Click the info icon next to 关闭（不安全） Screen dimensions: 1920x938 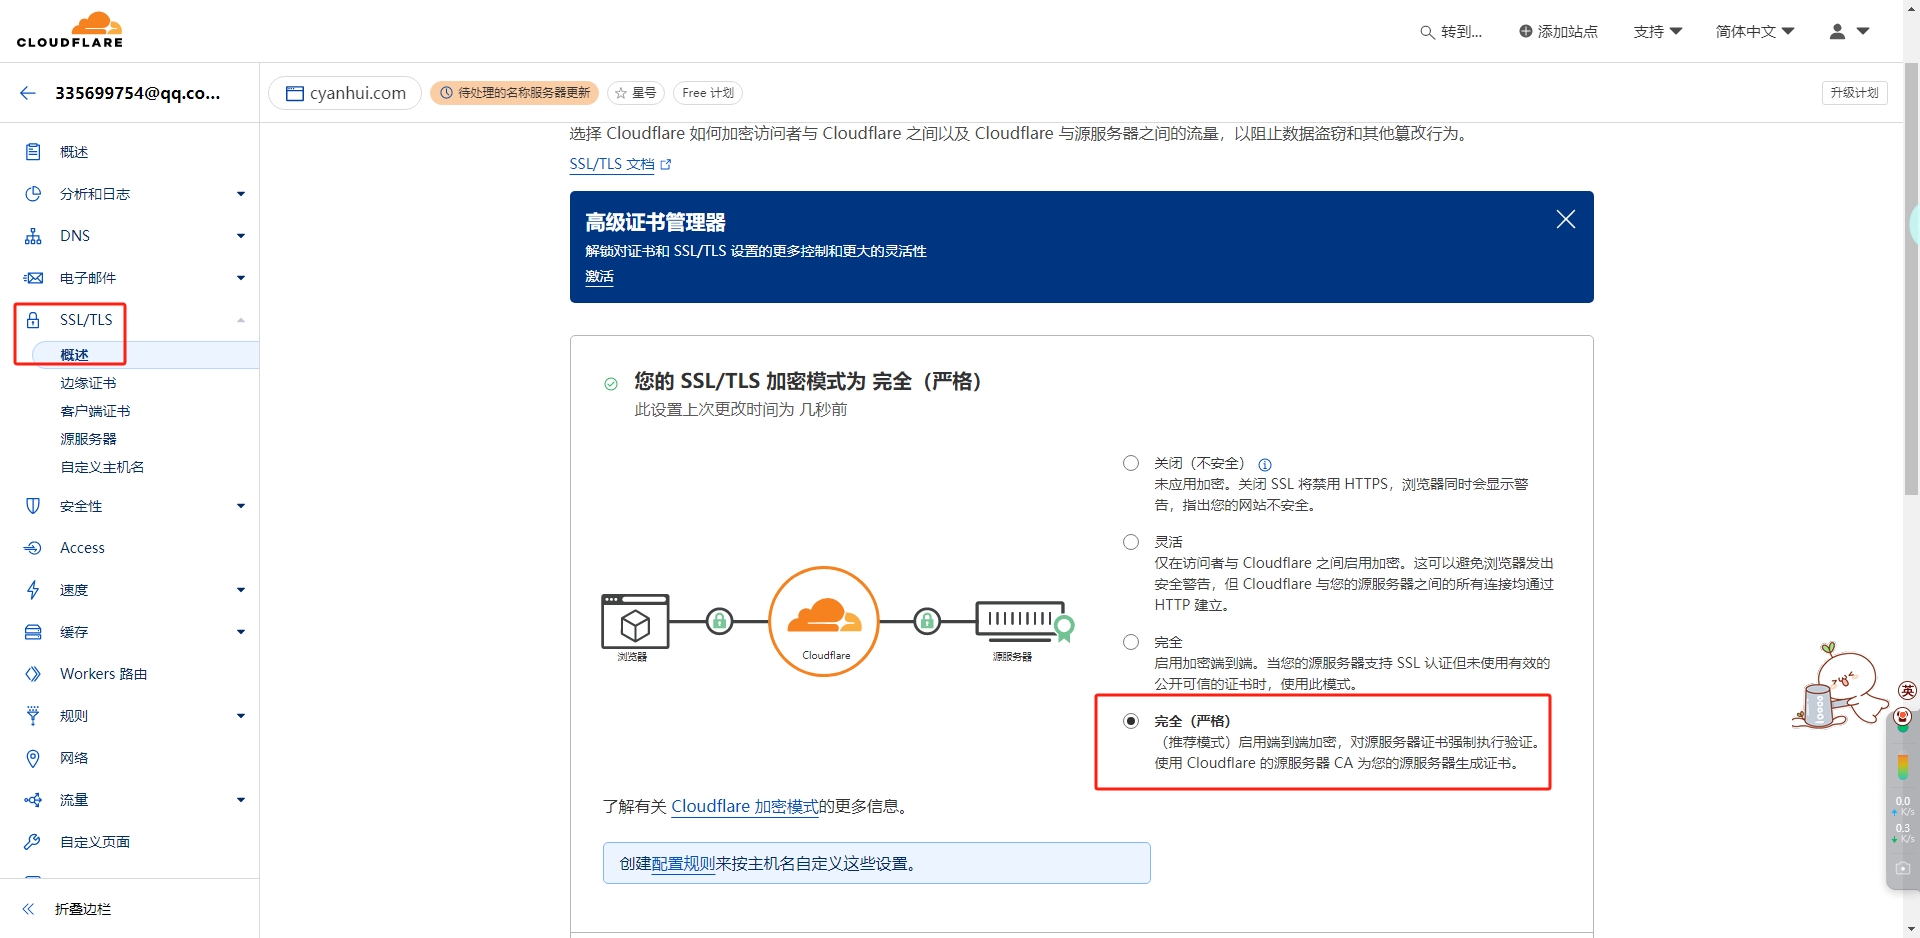coord(1265,464)
